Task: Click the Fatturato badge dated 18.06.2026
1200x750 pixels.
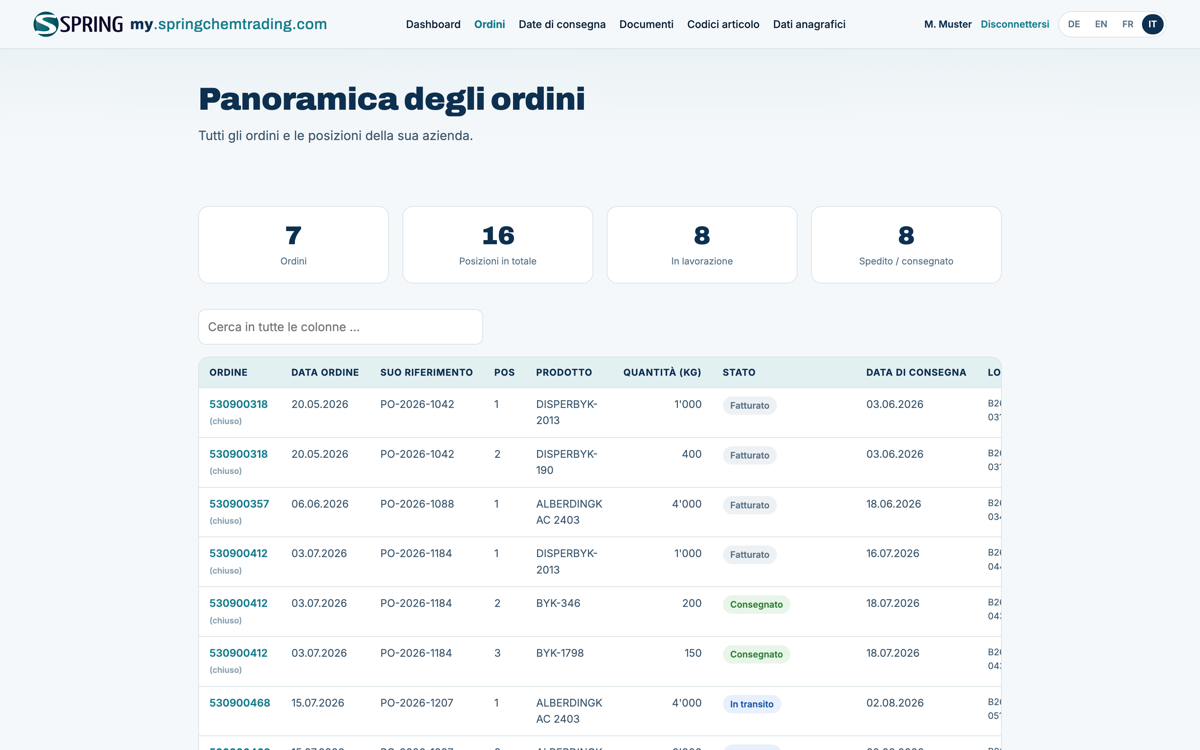Action: coord(749,505)
